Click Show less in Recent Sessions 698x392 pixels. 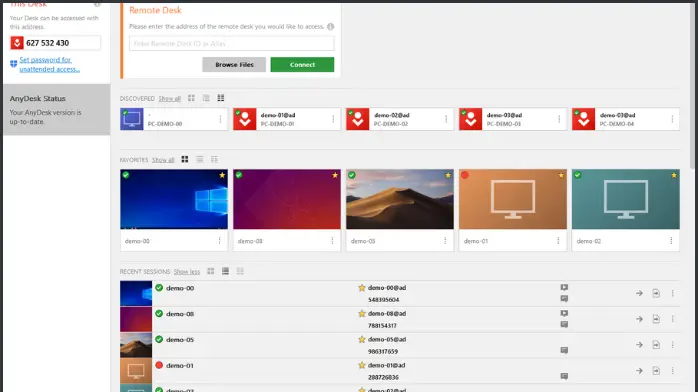(x=187, y=272)
